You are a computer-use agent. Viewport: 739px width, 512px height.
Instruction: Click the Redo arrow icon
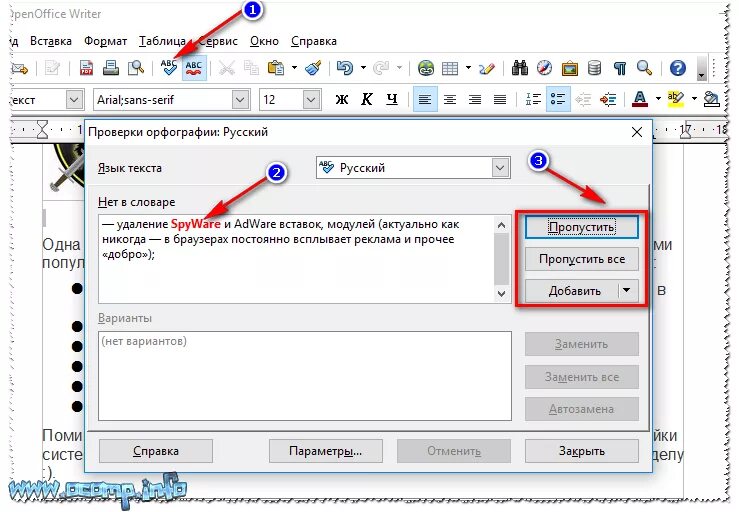[x=381, y=68]
